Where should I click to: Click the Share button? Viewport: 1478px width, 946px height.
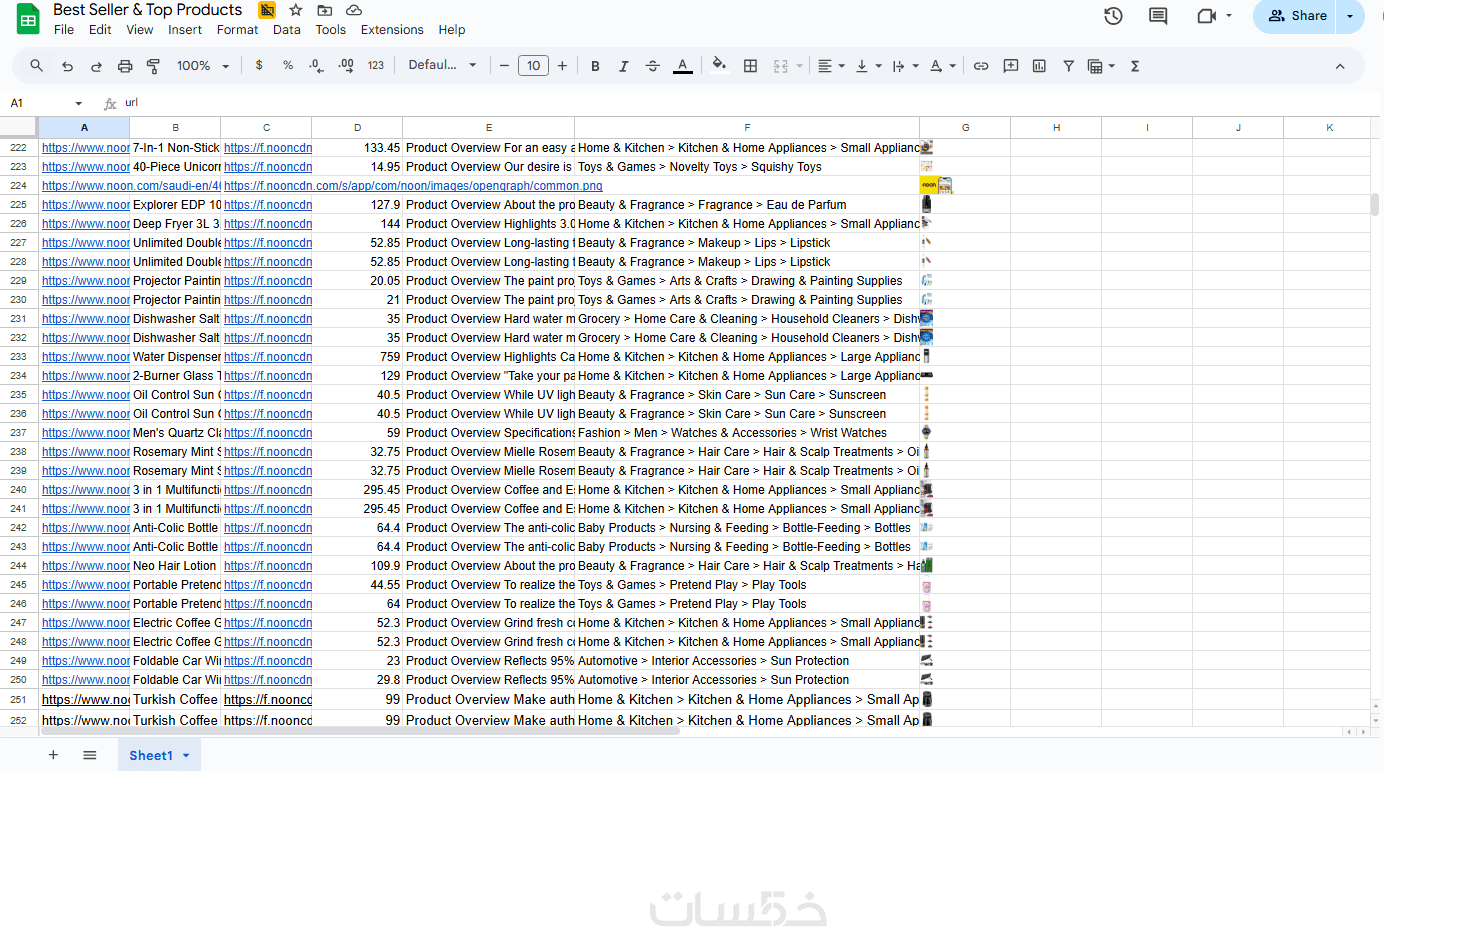tap(1296, 16)
